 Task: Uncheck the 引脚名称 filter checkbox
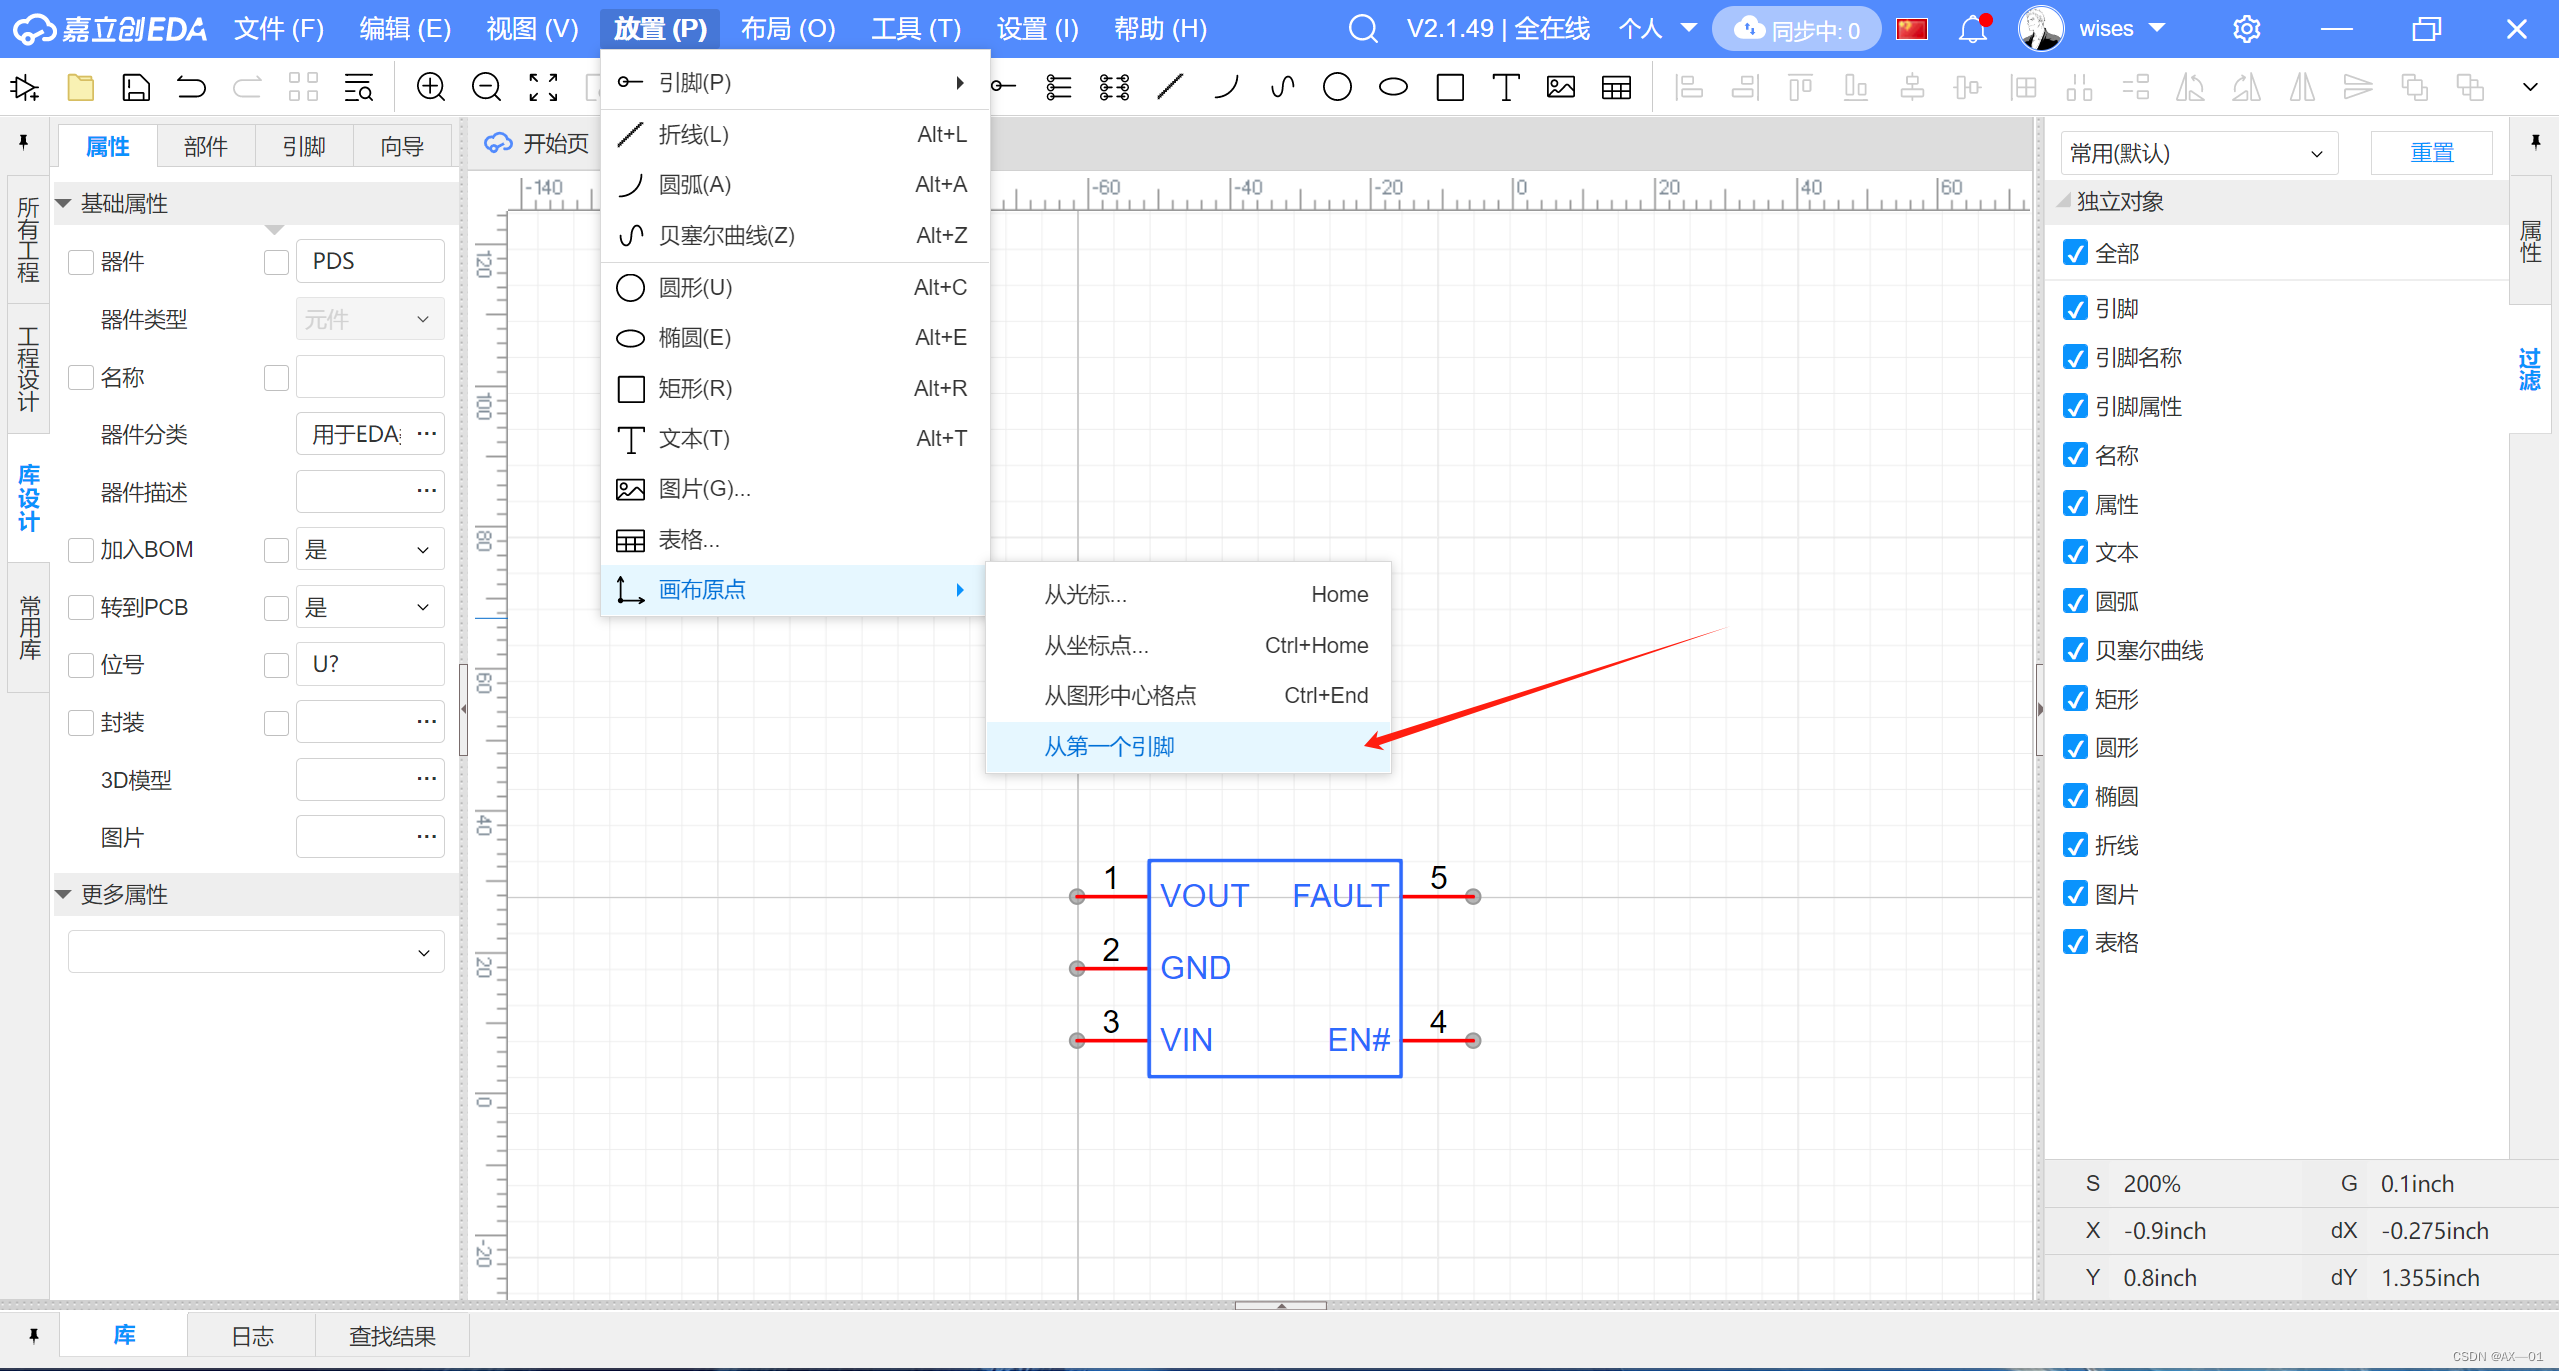coord(2075,358)
